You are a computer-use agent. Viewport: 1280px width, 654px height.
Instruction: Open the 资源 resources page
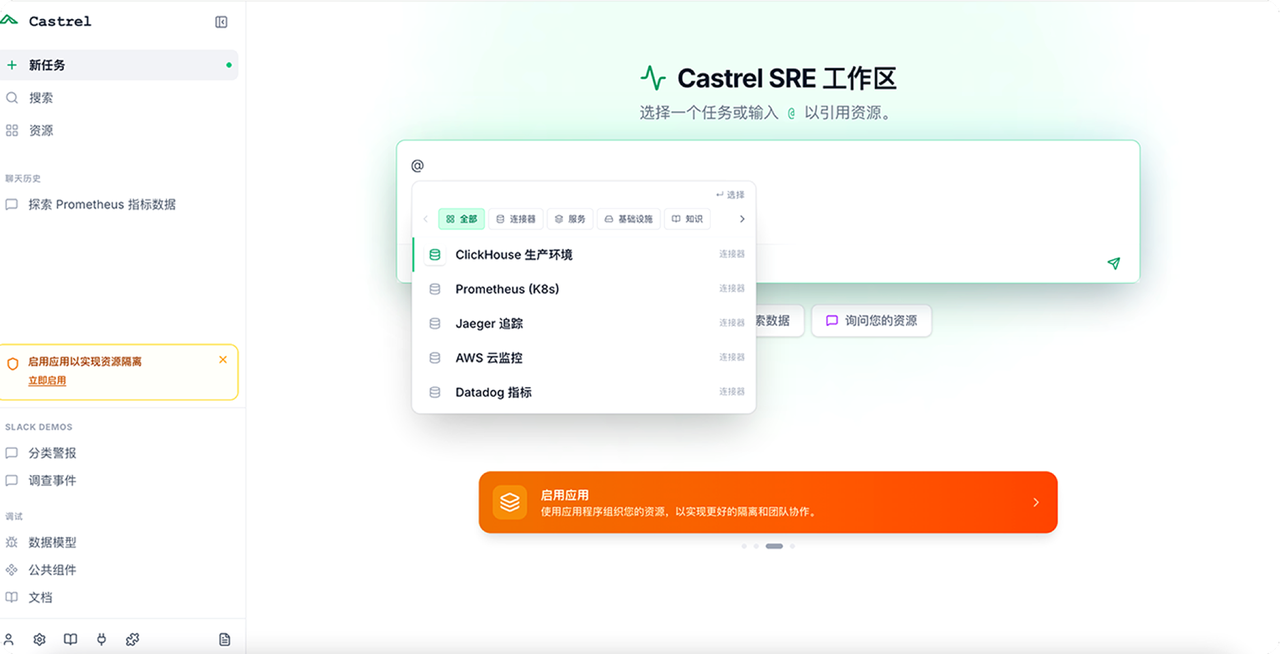click(119, 131)
